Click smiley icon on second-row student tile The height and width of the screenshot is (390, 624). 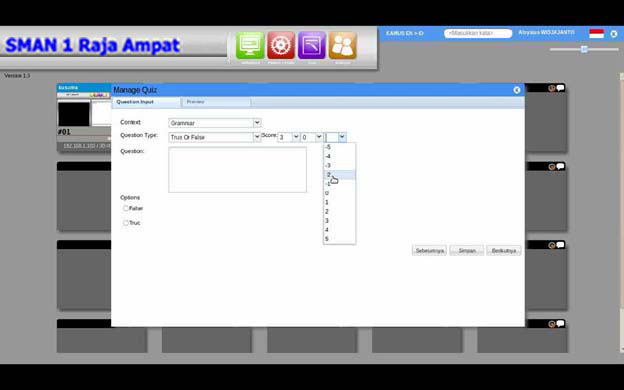[x=552, y=167]
